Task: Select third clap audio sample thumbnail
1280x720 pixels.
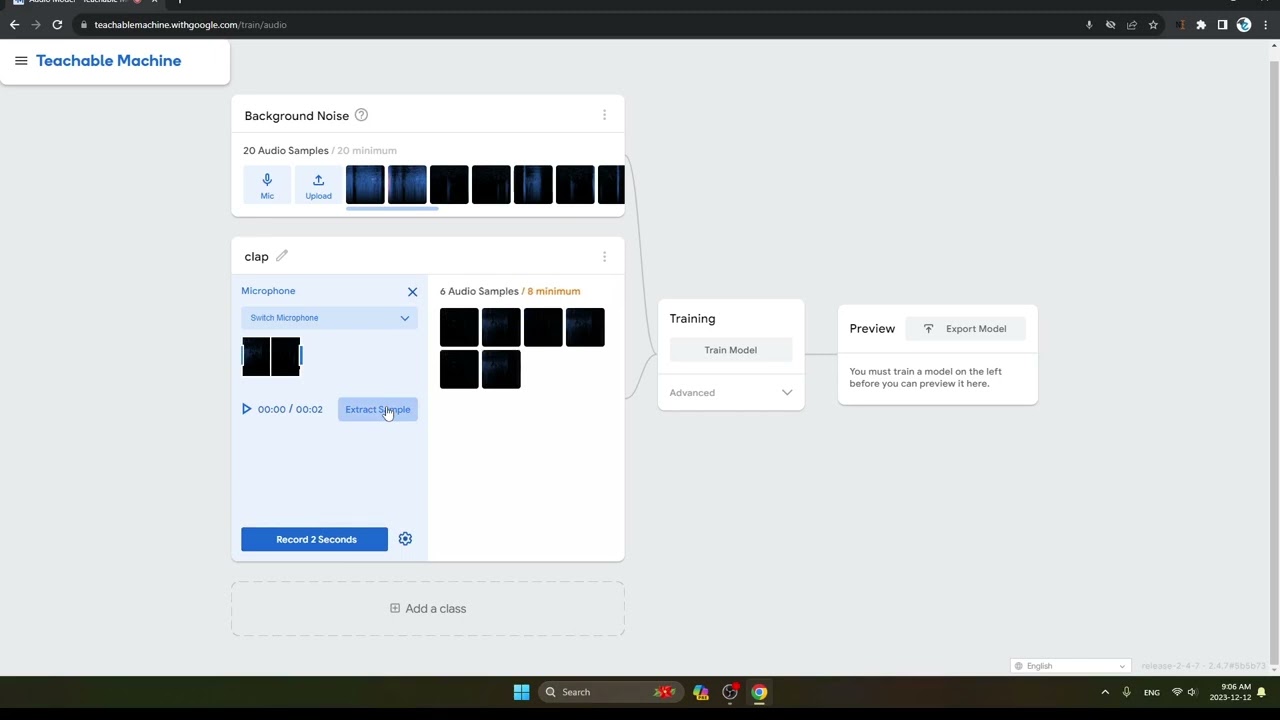Action: [543, 327]
